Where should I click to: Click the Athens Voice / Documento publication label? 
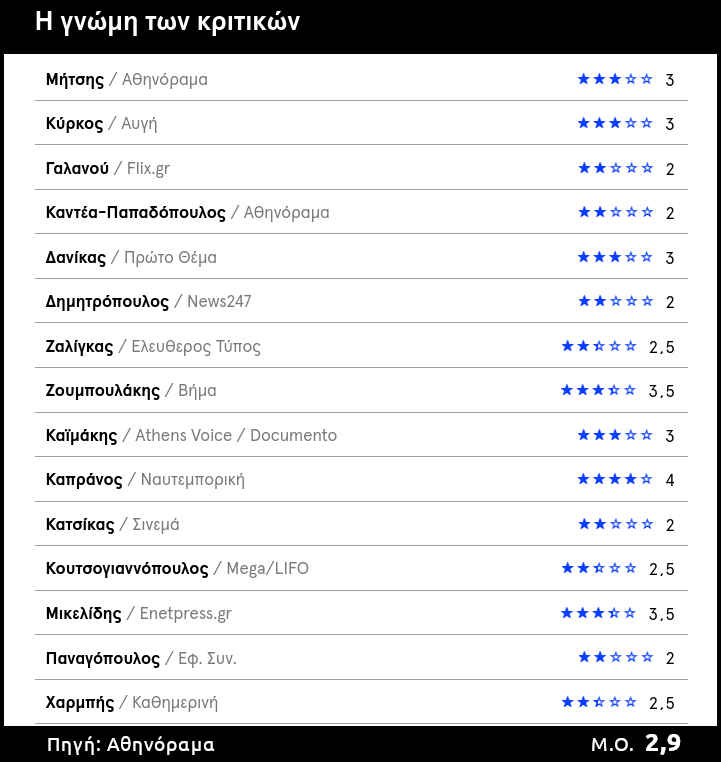(x=236, y=435)
